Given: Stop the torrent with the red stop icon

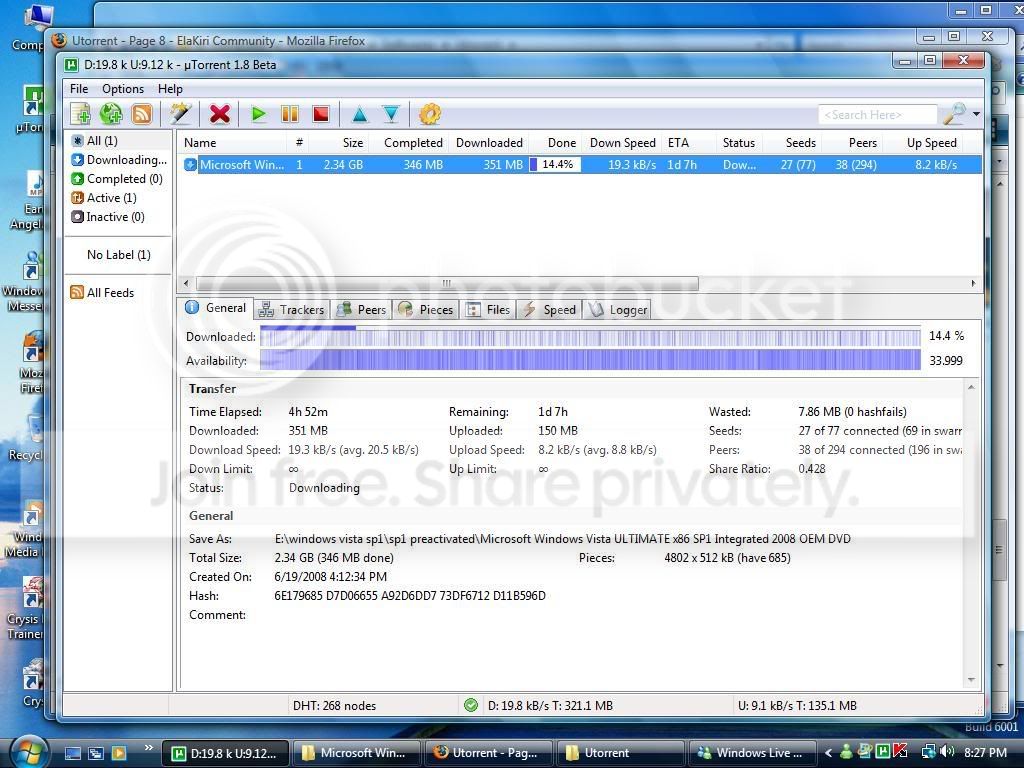Looking at the screenshot, I should tap(321, 114).
